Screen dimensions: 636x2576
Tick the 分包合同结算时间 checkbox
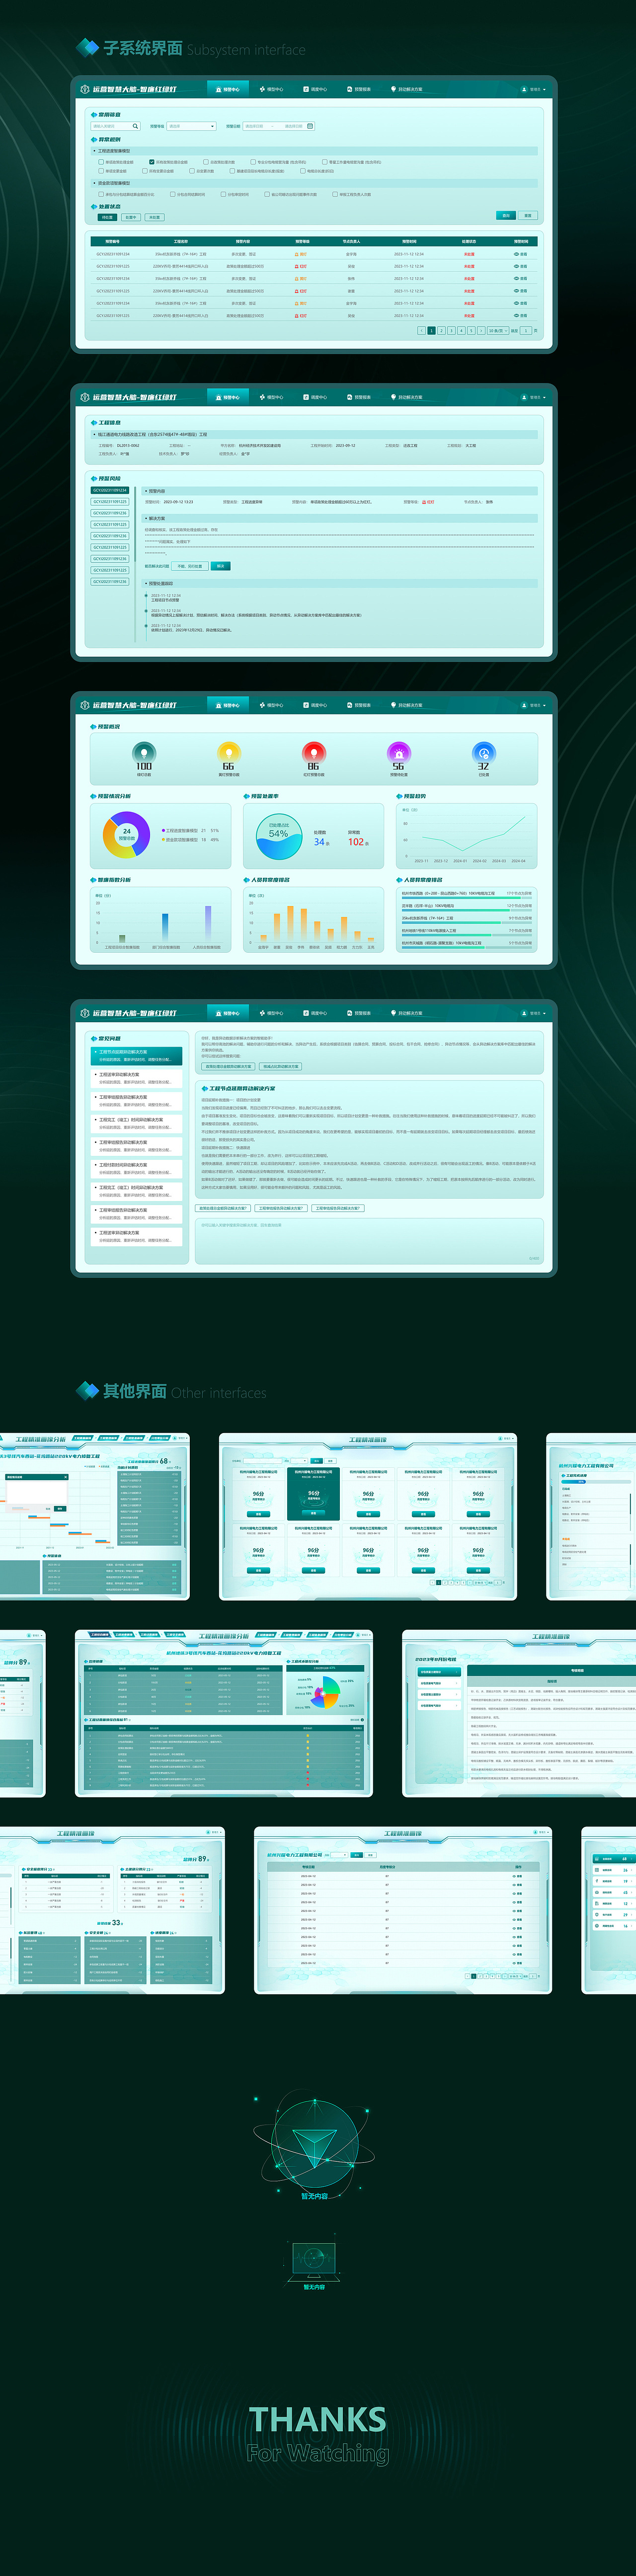(173, 194)
